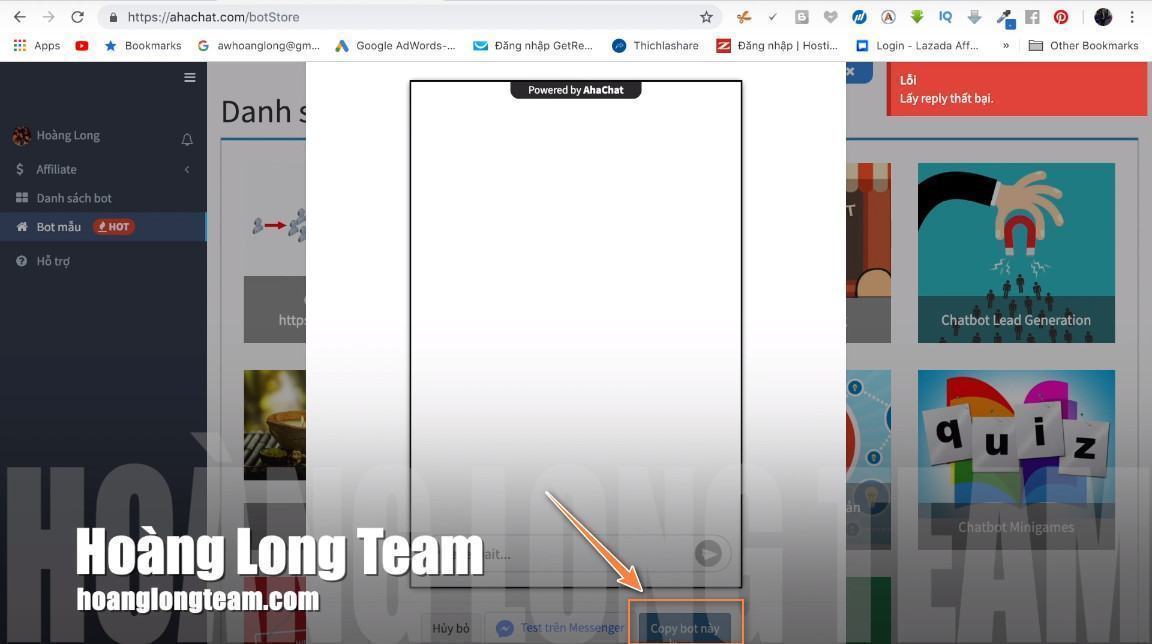Image resolution: width=1152 pixels, height=644 pixels.
Task: Open Hoàng Long user profile
Action: coord(57,135)
